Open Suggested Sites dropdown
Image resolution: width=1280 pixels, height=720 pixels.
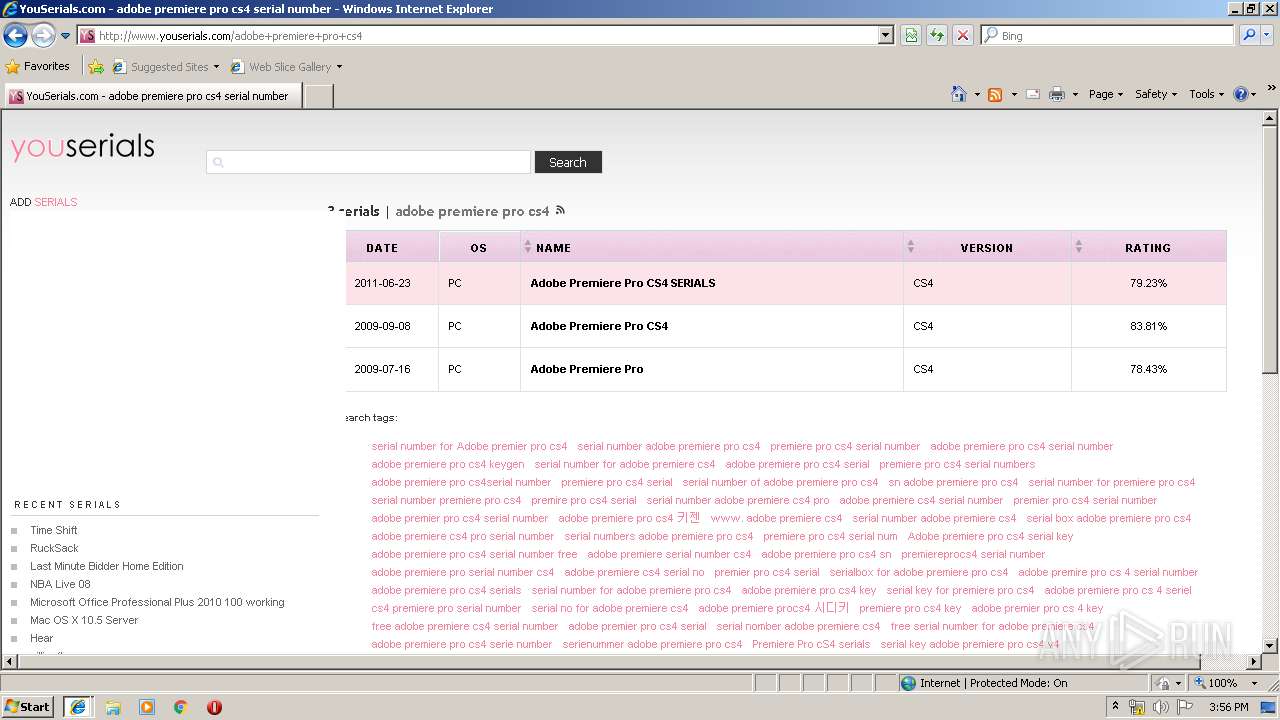tap(165, 67)
